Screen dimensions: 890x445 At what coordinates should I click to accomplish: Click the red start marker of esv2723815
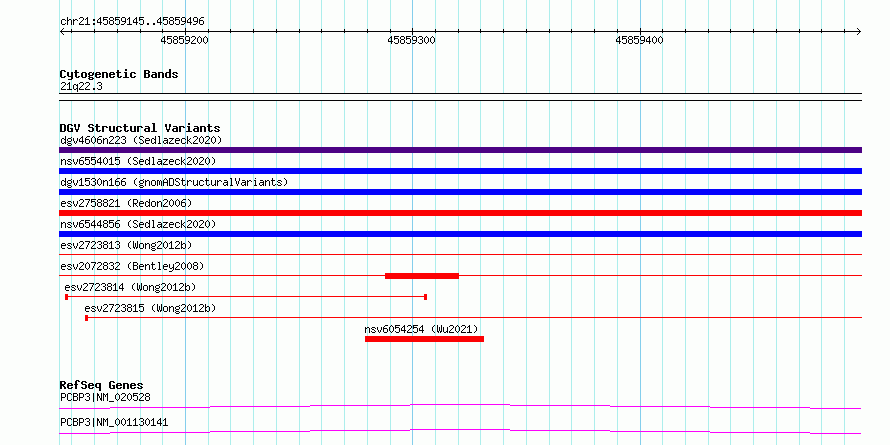(x=86, y=318)
